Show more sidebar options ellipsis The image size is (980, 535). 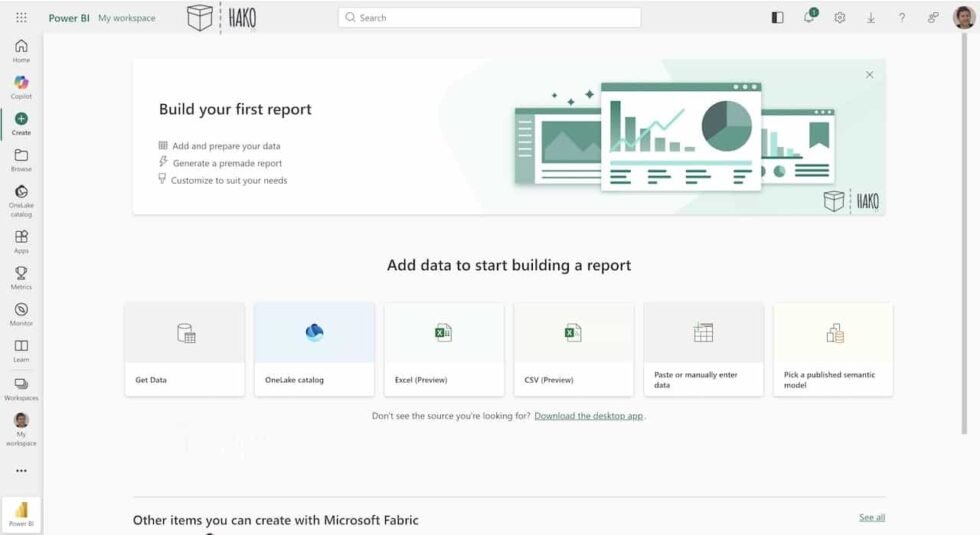[x=21, y=471]
